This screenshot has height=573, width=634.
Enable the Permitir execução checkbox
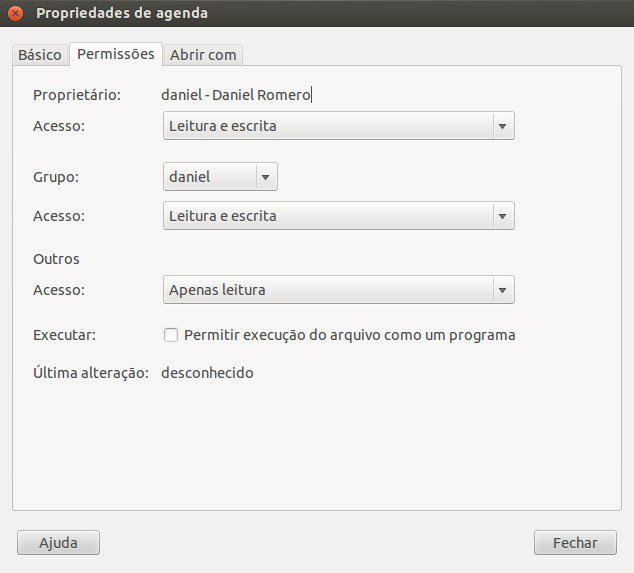(x=171, y=335)
